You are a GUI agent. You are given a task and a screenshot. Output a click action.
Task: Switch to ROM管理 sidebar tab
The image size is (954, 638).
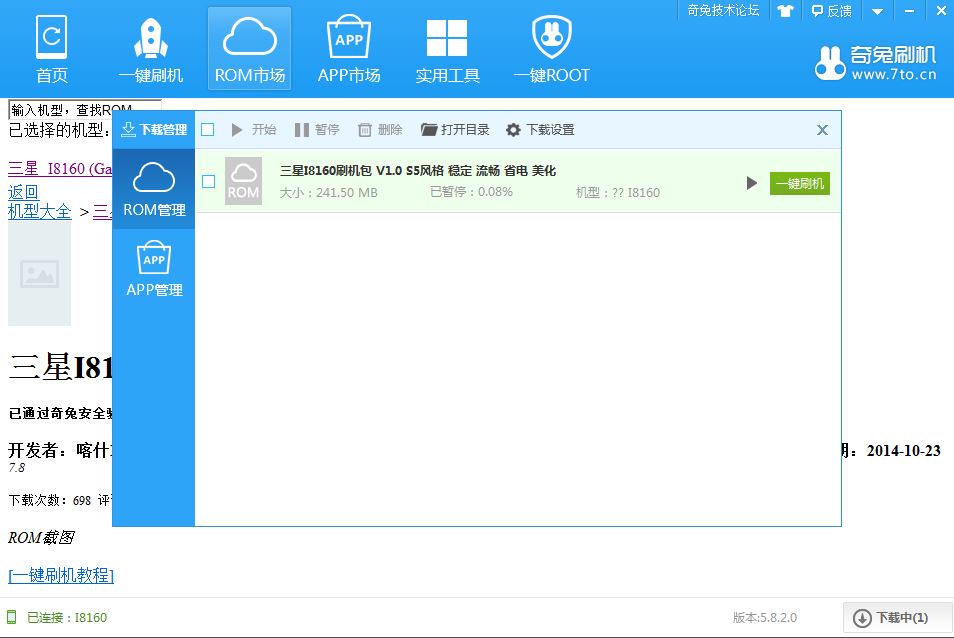click(154, 190)
